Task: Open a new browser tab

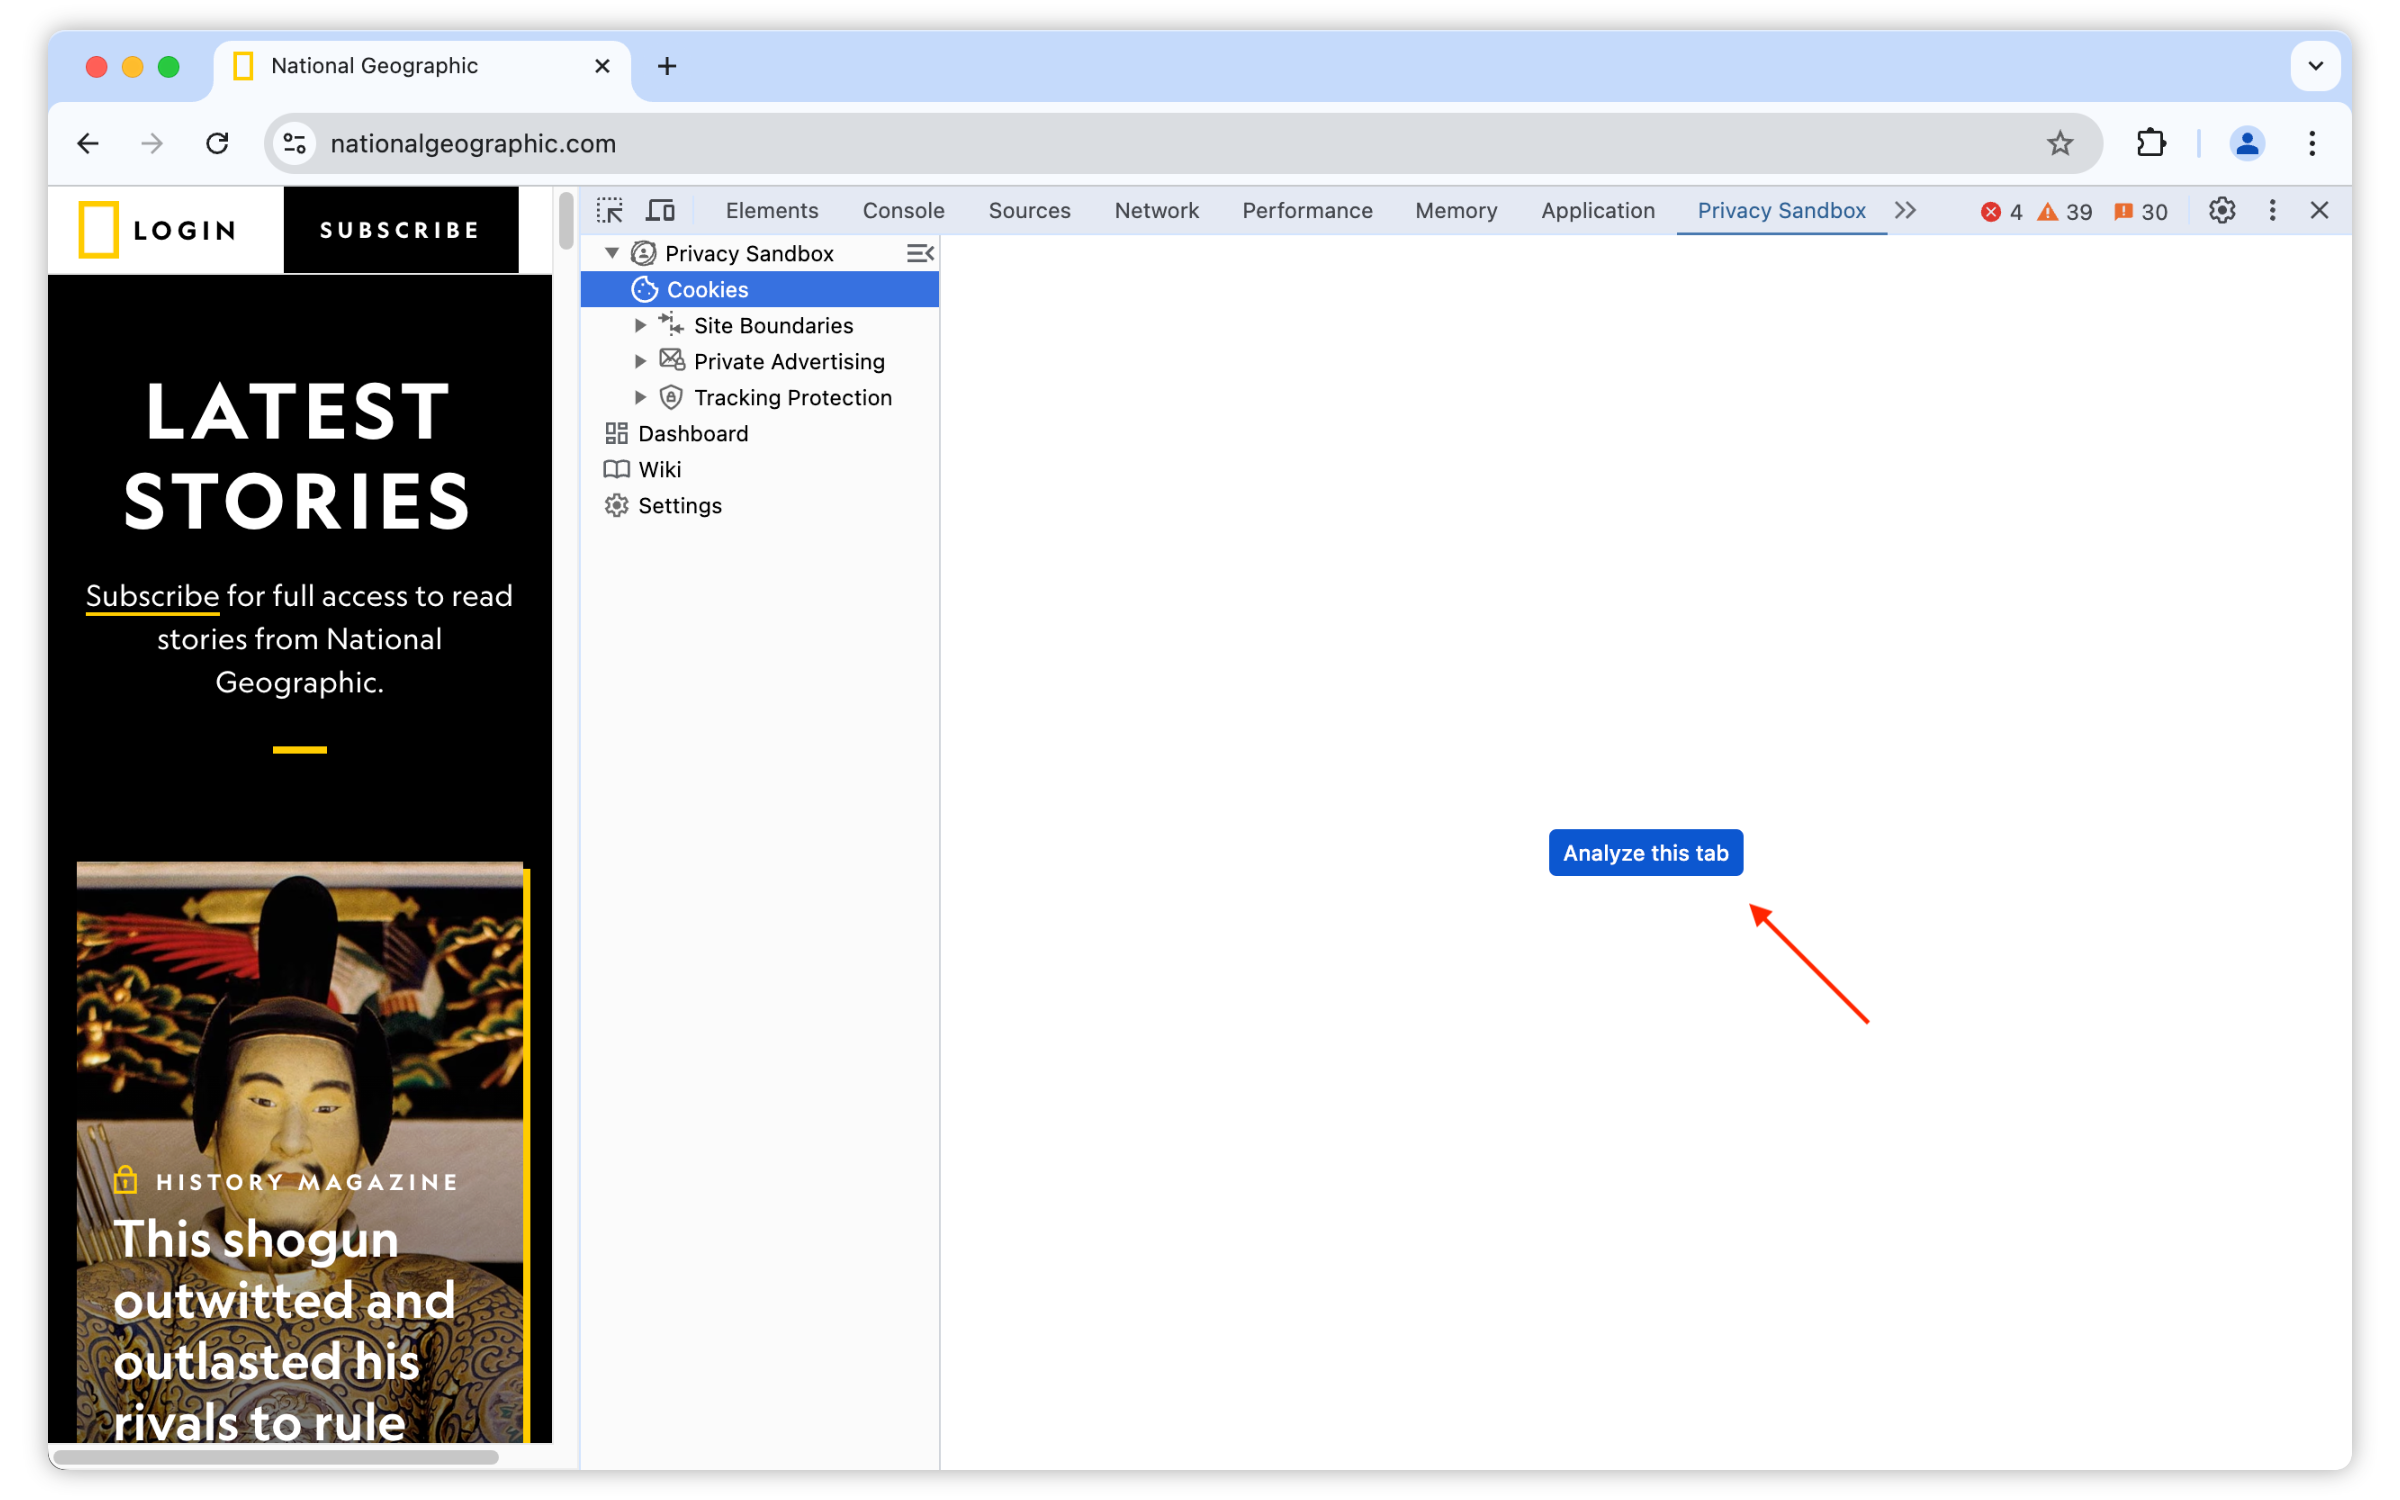Action: coord(667,66)
